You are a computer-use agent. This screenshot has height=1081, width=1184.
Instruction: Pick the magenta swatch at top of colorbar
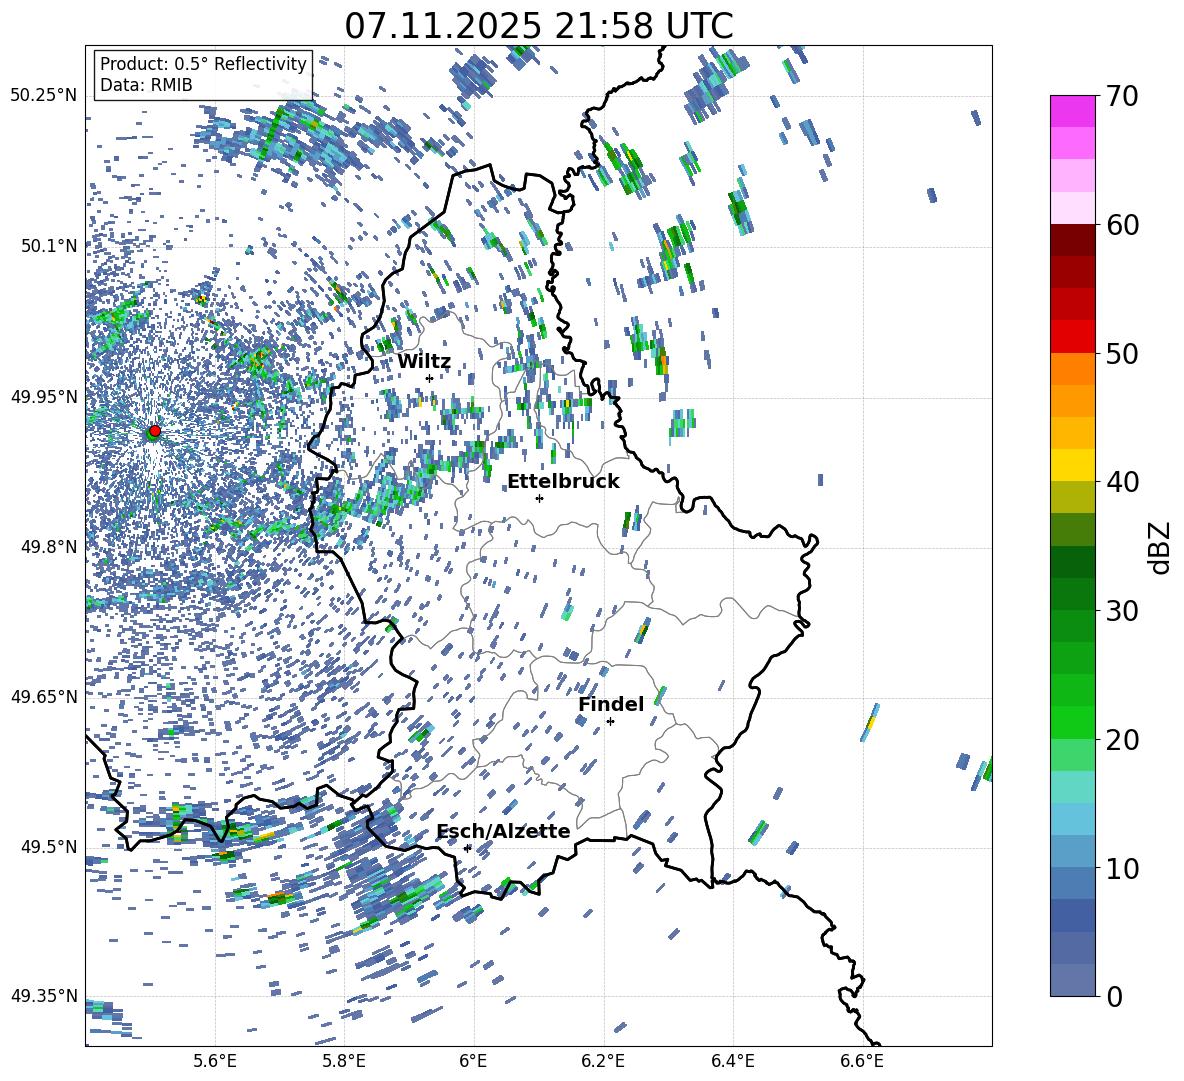[x=1073, y=111]
